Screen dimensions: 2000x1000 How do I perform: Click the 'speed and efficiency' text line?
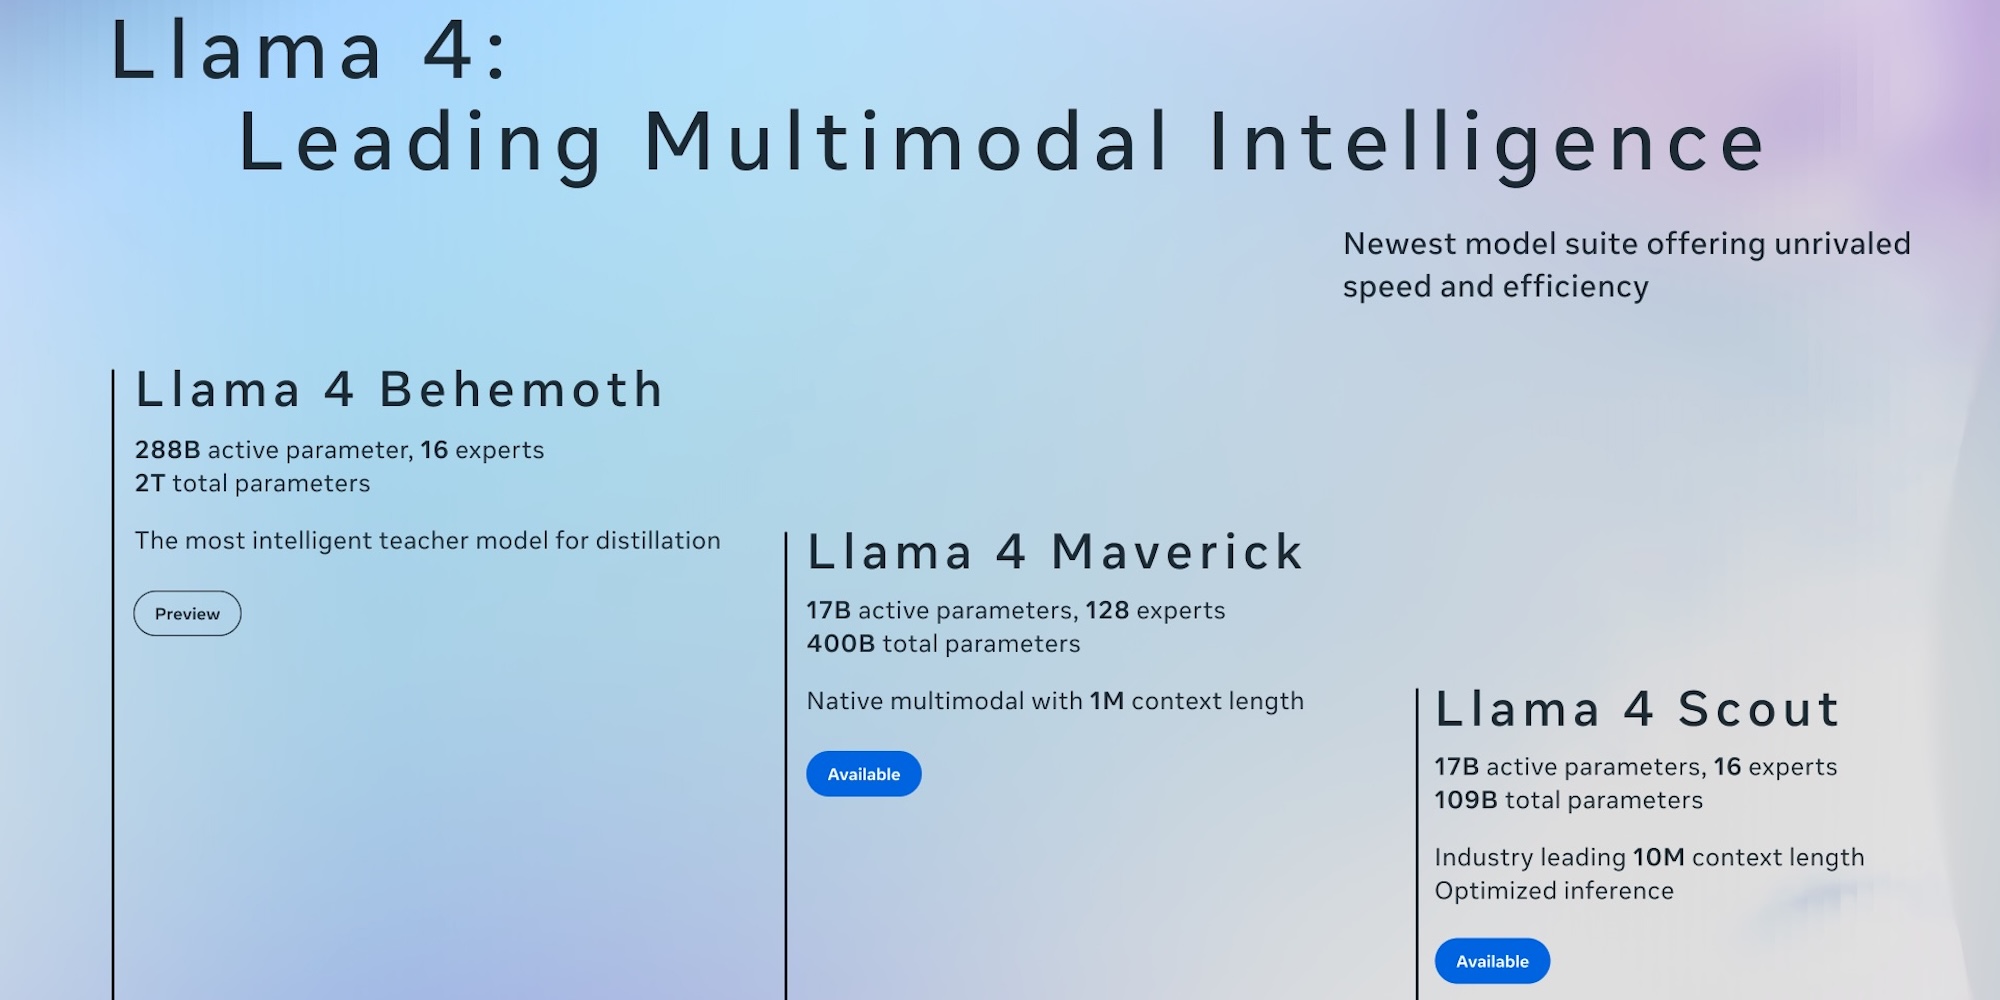click(x=1495, y=287)
